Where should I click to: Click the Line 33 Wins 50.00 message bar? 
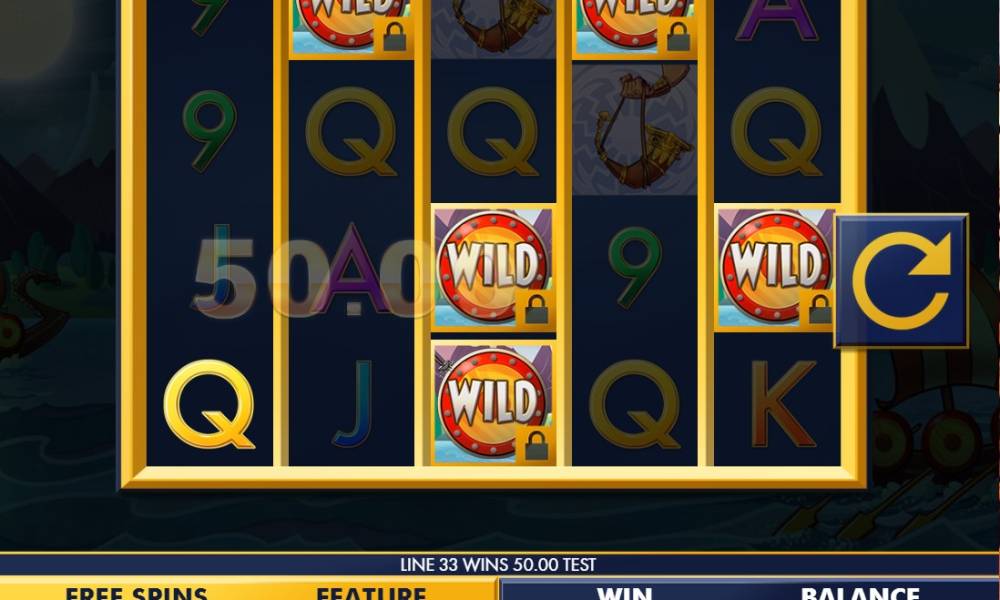click(498, 564)
